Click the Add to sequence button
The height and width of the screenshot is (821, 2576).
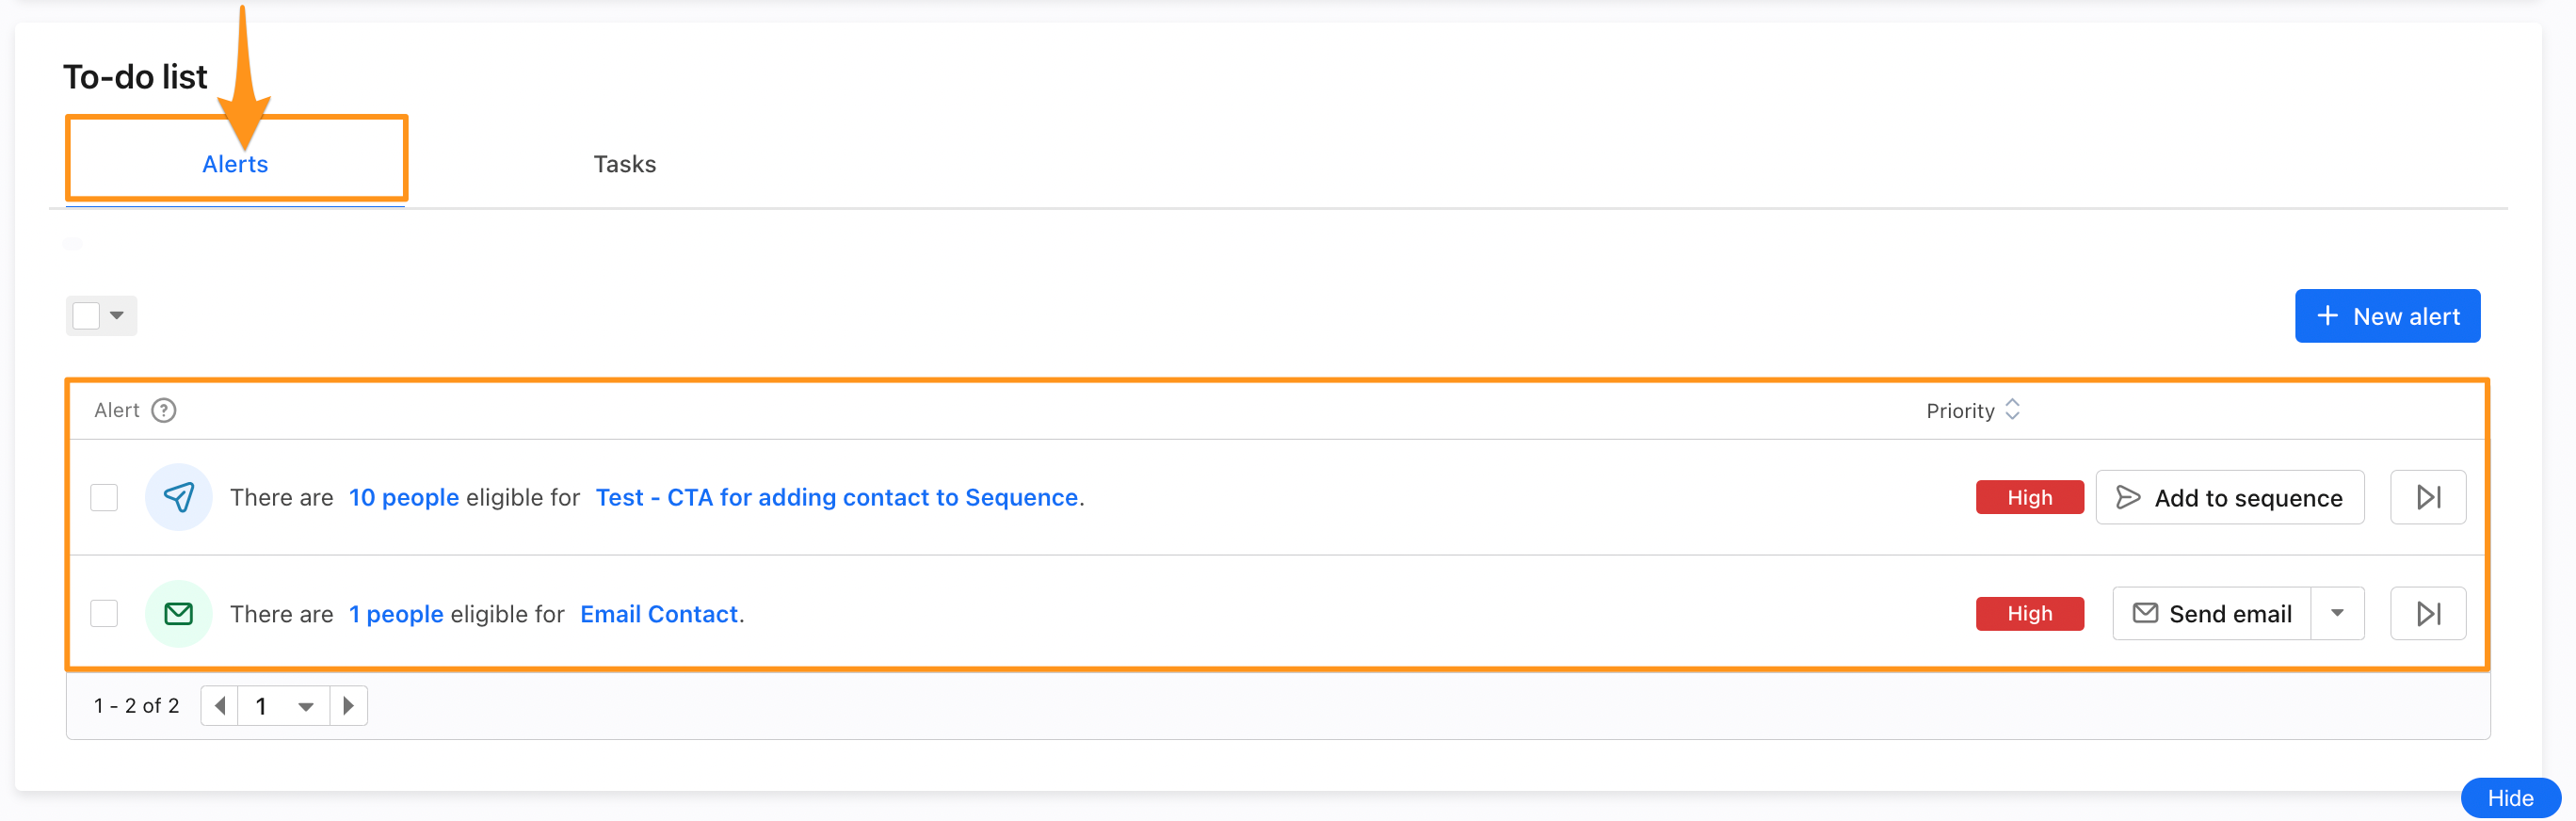point(2229,497)
